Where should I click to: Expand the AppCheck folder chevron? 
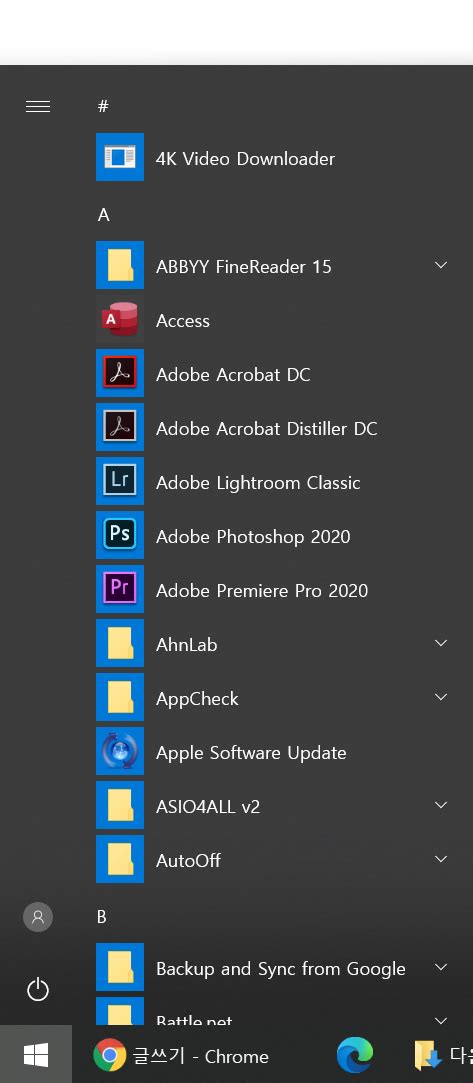(441, 697)
